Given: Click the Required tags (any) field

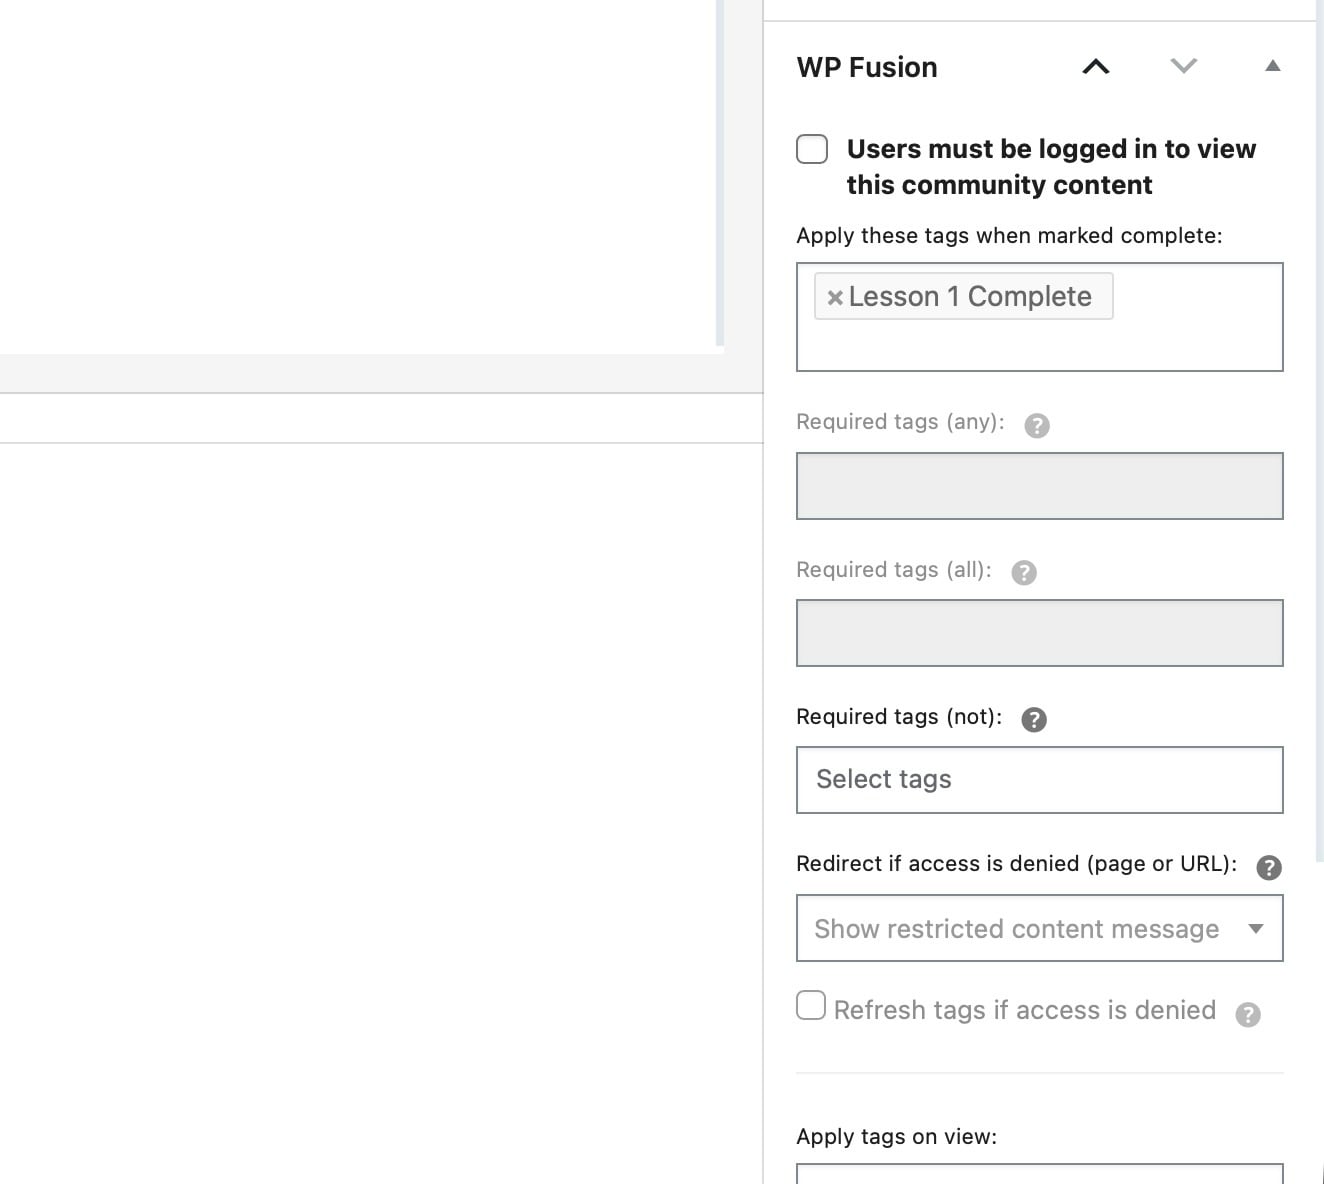Looking at the screenshot, I should (1039, 486).
